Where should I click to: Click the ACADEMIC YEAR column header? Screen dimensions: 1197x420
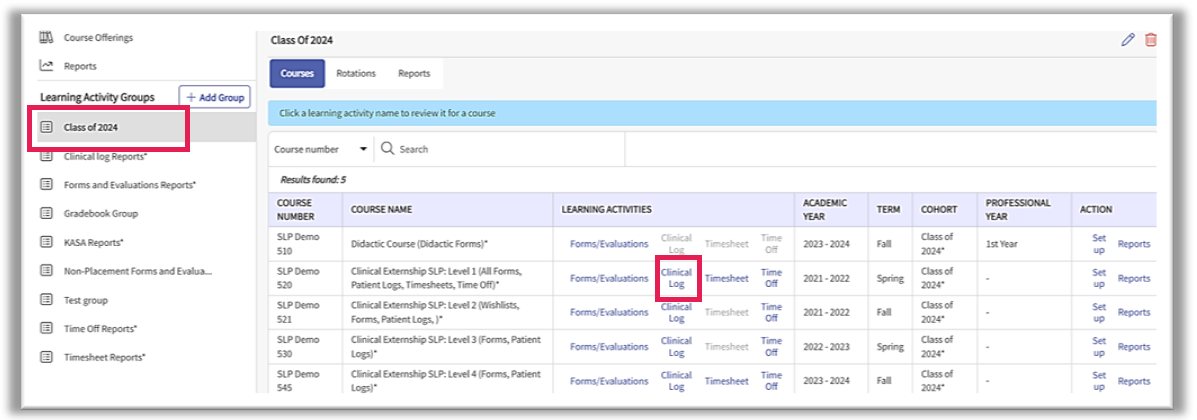(825, 209)
